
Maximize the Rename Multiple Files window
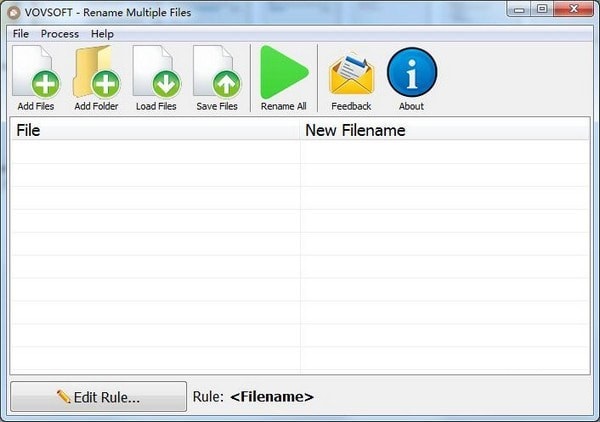(x=542, y=9)
